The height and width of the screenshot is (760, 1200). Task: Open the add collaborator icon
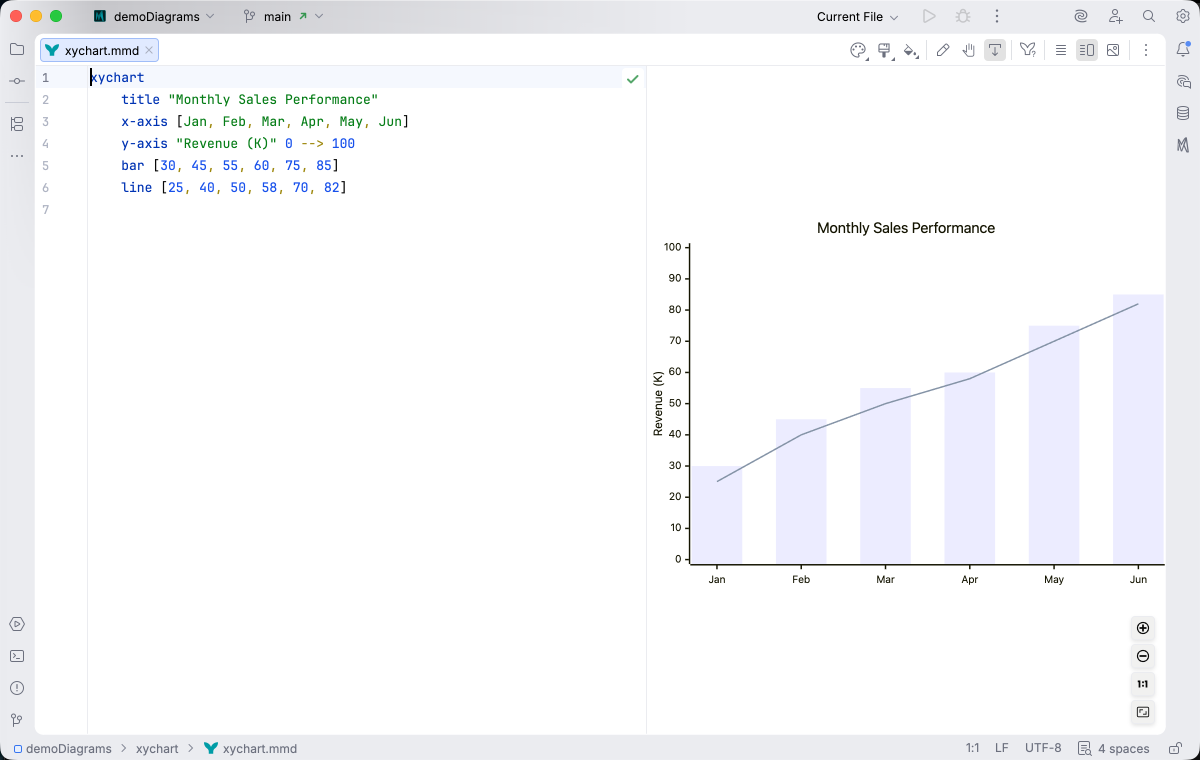[1115, 16]
